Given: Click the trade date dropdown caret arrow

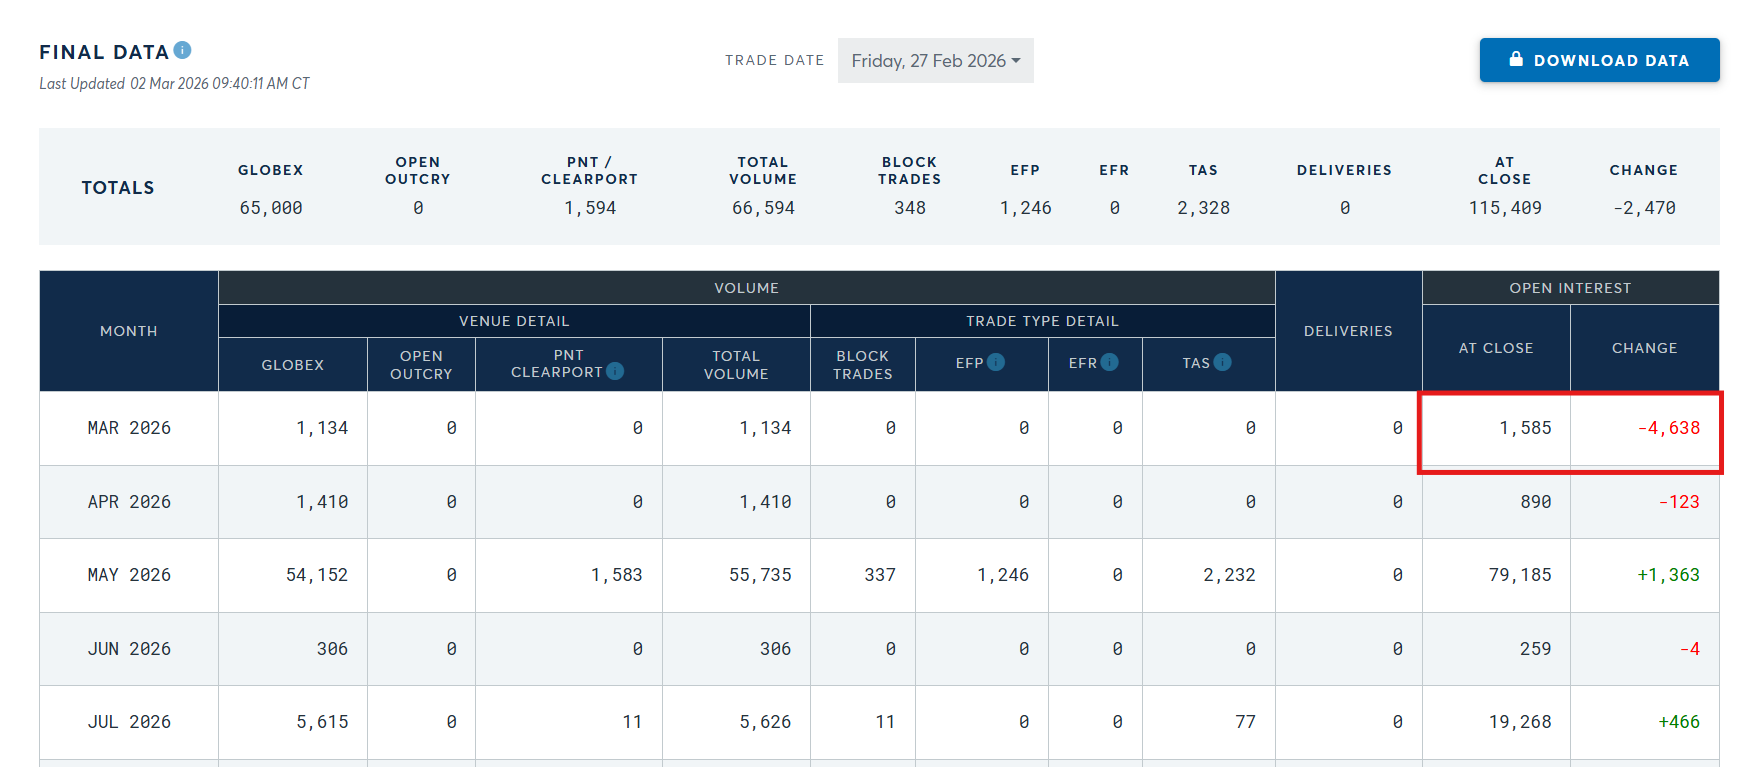Looking at the screenshot, I should (x=1016, y=61).
